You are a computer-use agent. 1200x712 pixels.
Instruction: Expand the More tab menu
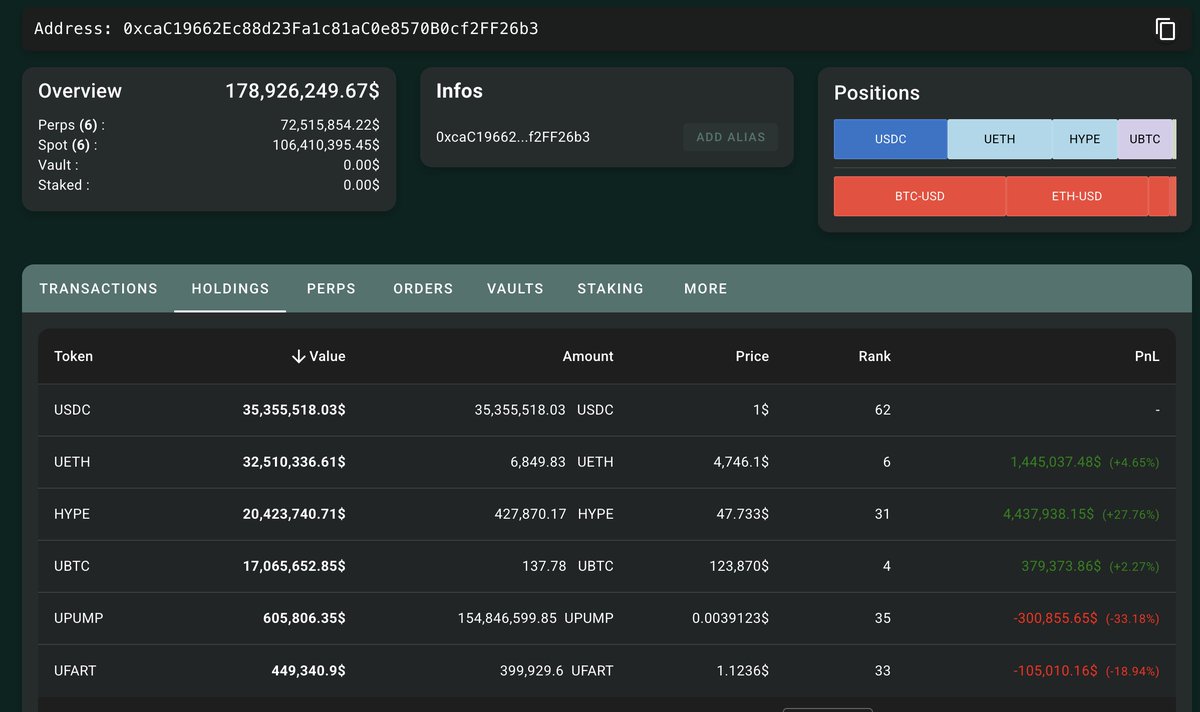[706, 288]
